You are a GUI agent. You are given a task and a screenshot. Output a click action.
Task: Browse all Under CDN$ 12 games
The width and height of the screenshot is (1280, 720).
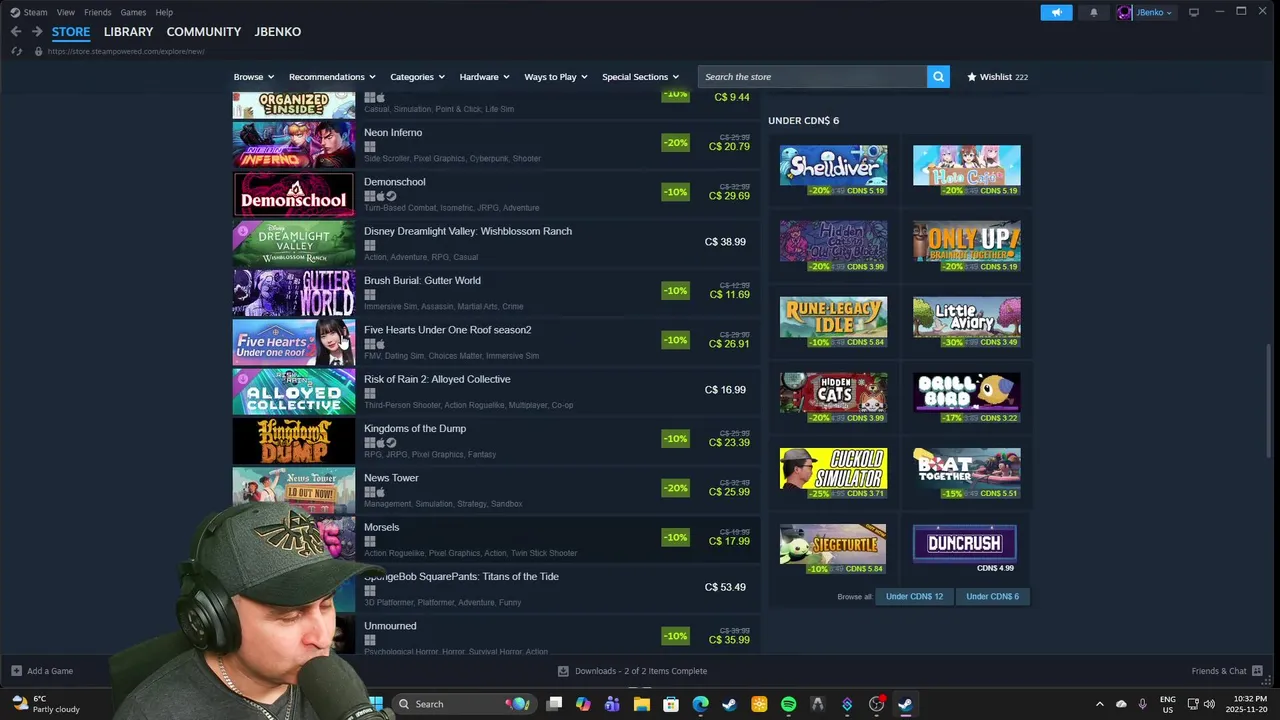914,597
